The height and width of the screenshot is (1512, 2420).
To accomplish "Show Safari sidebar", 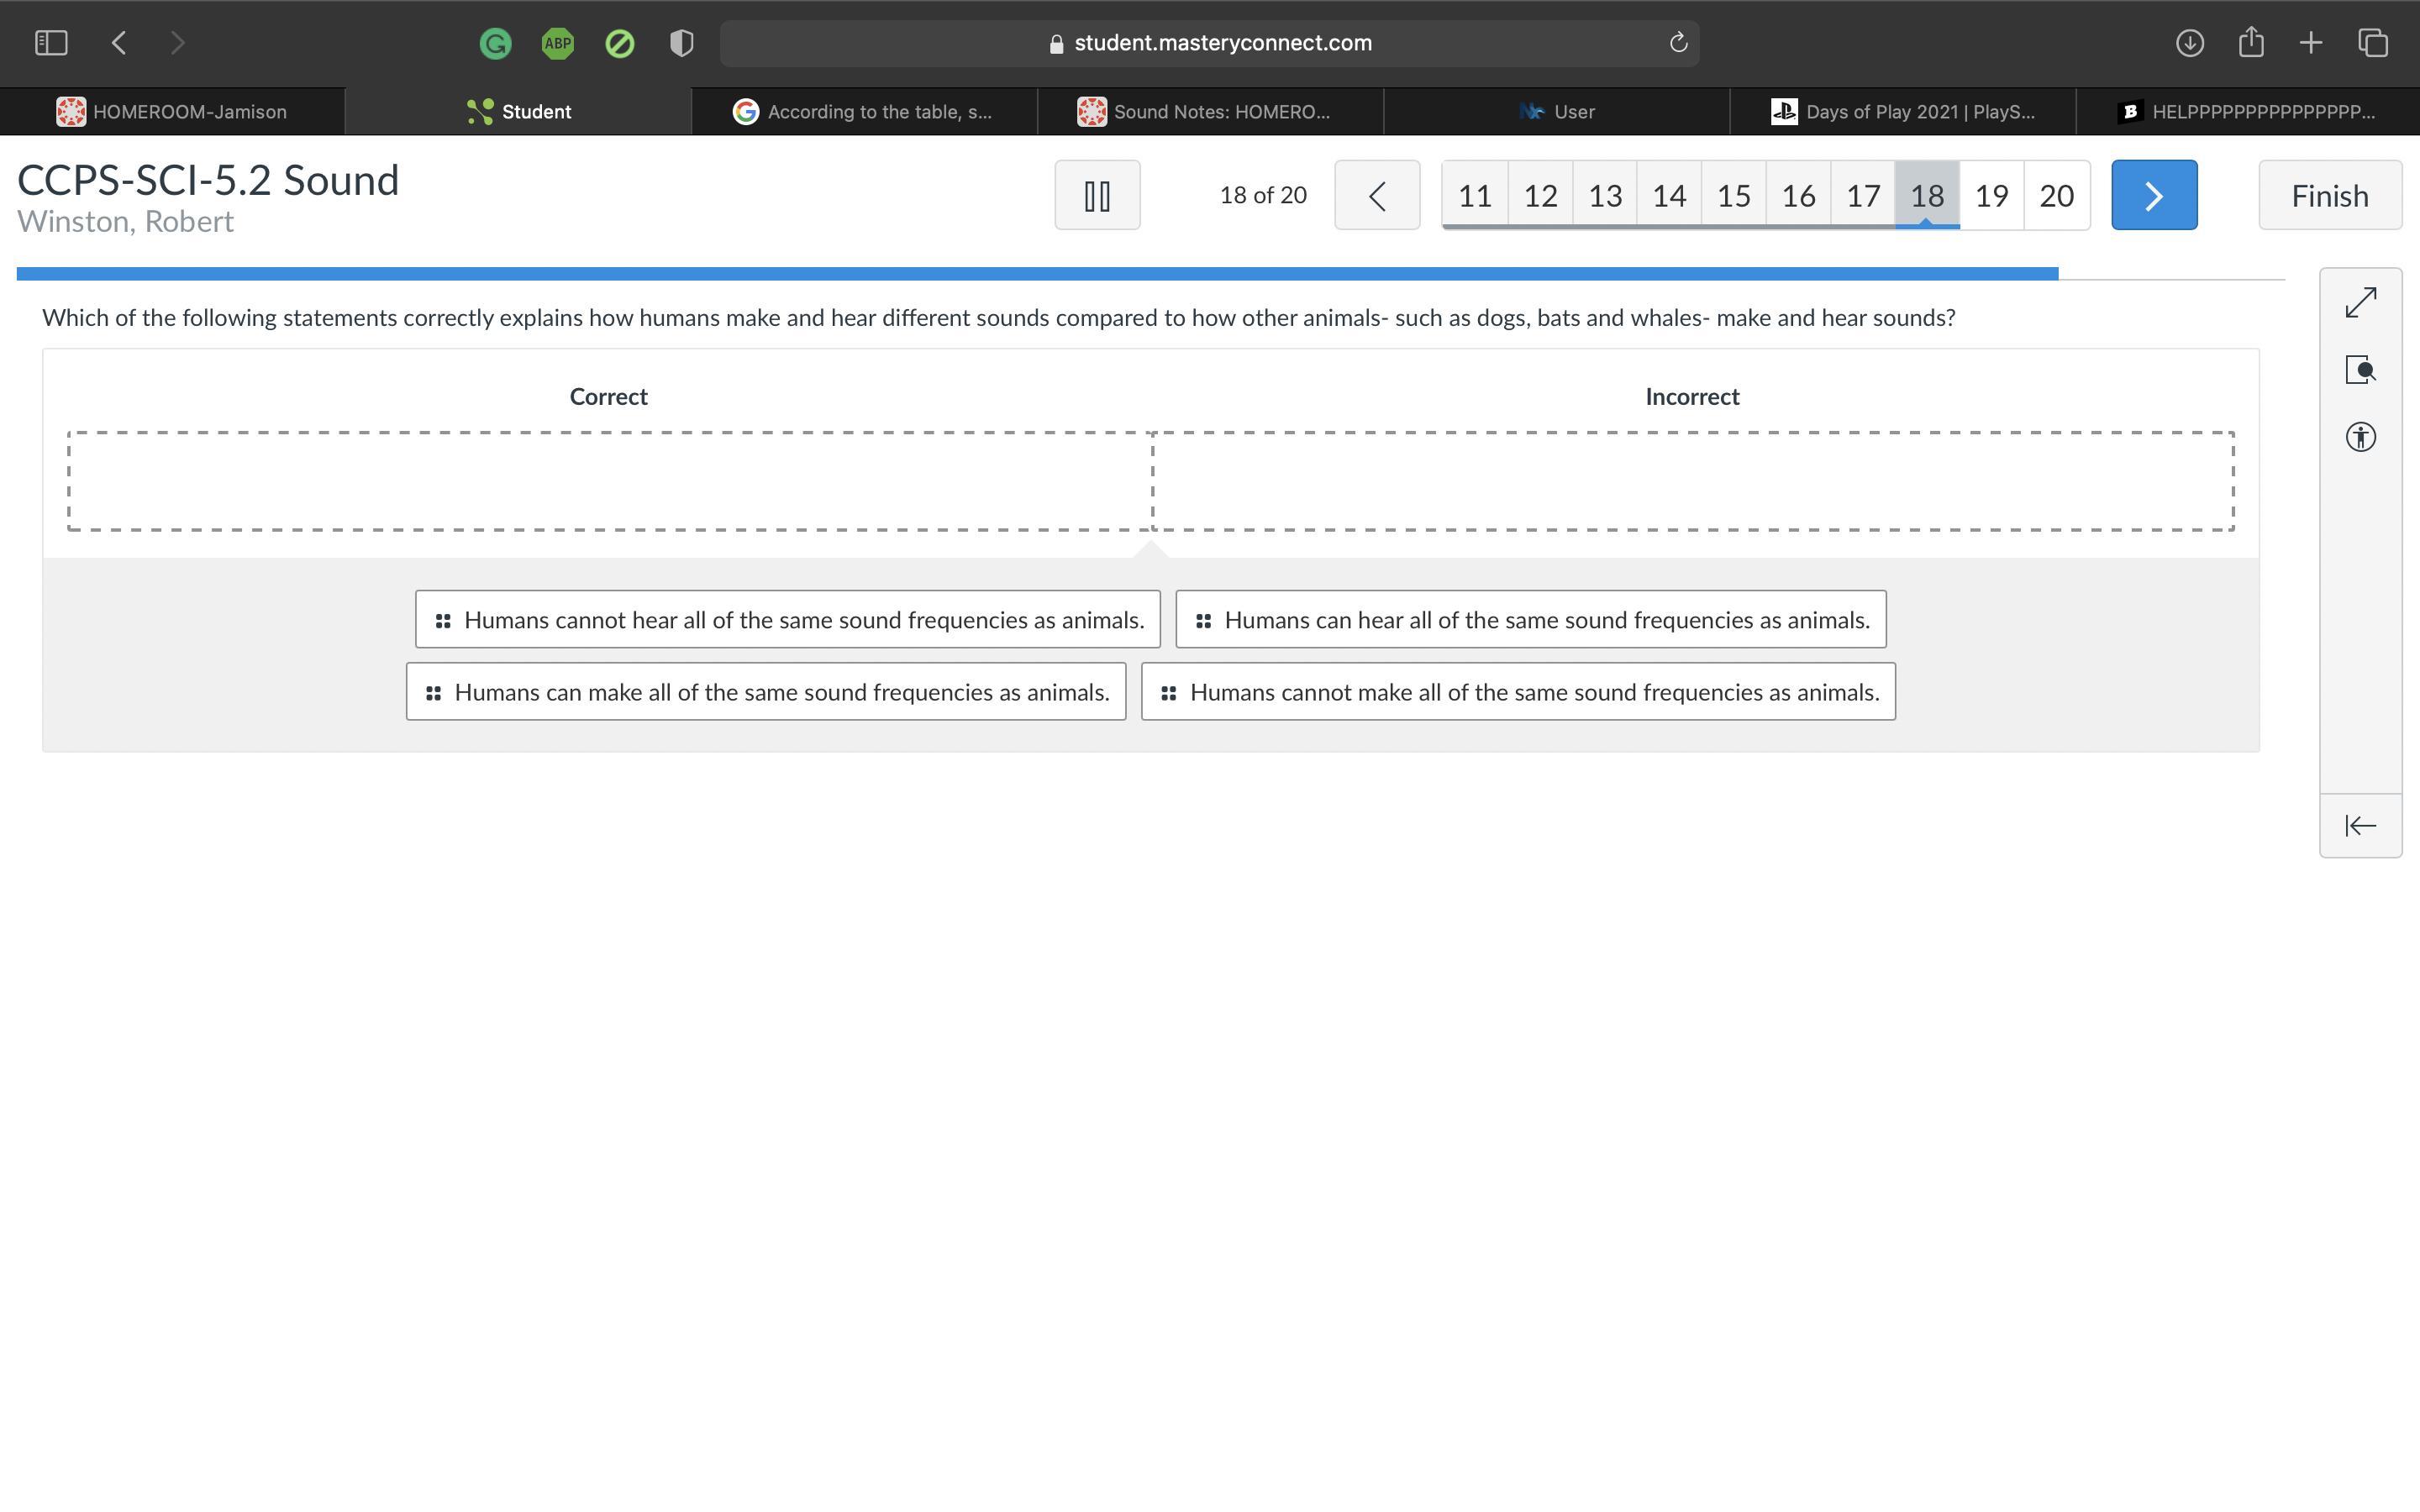I will (x=51, y=43).
